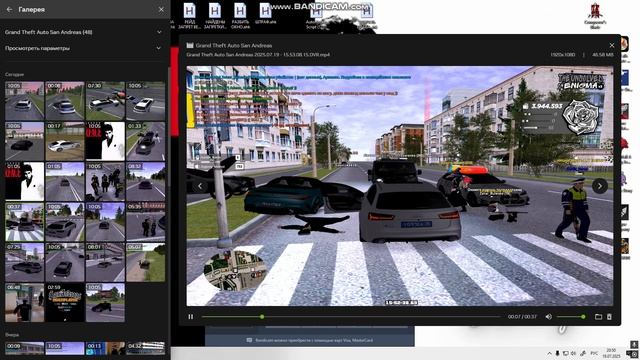Screen dimensions: 640x360
Task: Open the 06:36 clip thumbnail
Action: [x=146, y=222]
